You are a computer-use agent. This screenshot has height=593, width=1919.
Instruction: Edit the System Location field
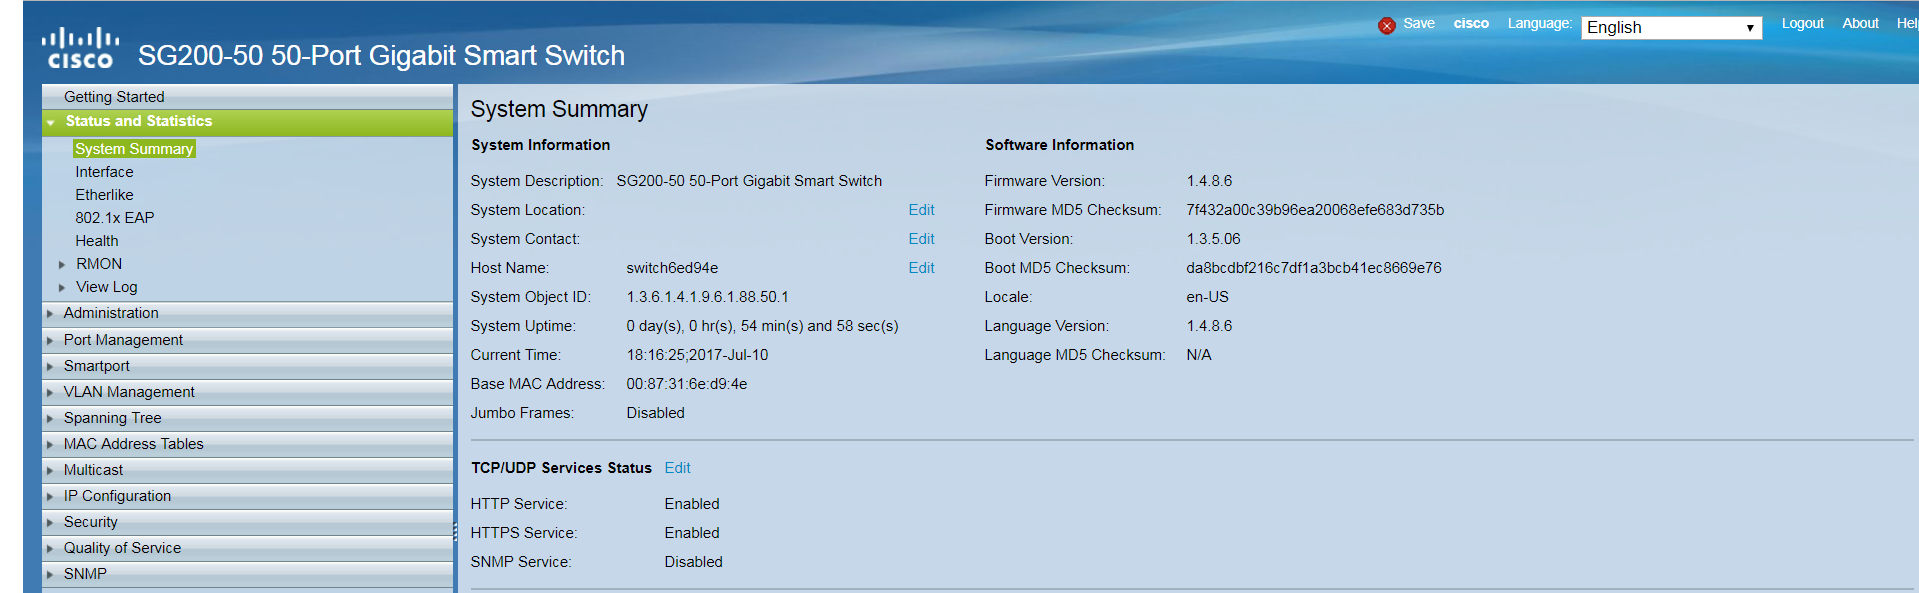pyautogui.click(x=921, y=210)
